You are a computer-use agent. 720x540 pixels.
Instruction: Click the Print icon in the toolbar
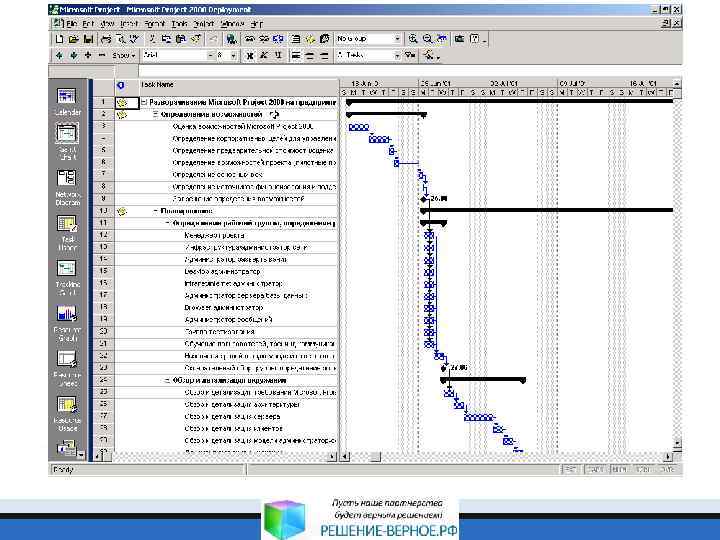pos(106,39)
